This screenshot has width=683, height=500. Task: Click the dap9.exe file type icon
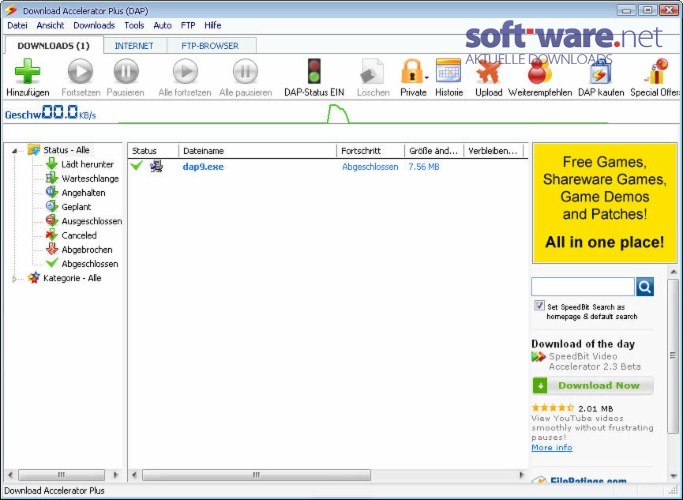pyautogui.click(x=156, y=166)
